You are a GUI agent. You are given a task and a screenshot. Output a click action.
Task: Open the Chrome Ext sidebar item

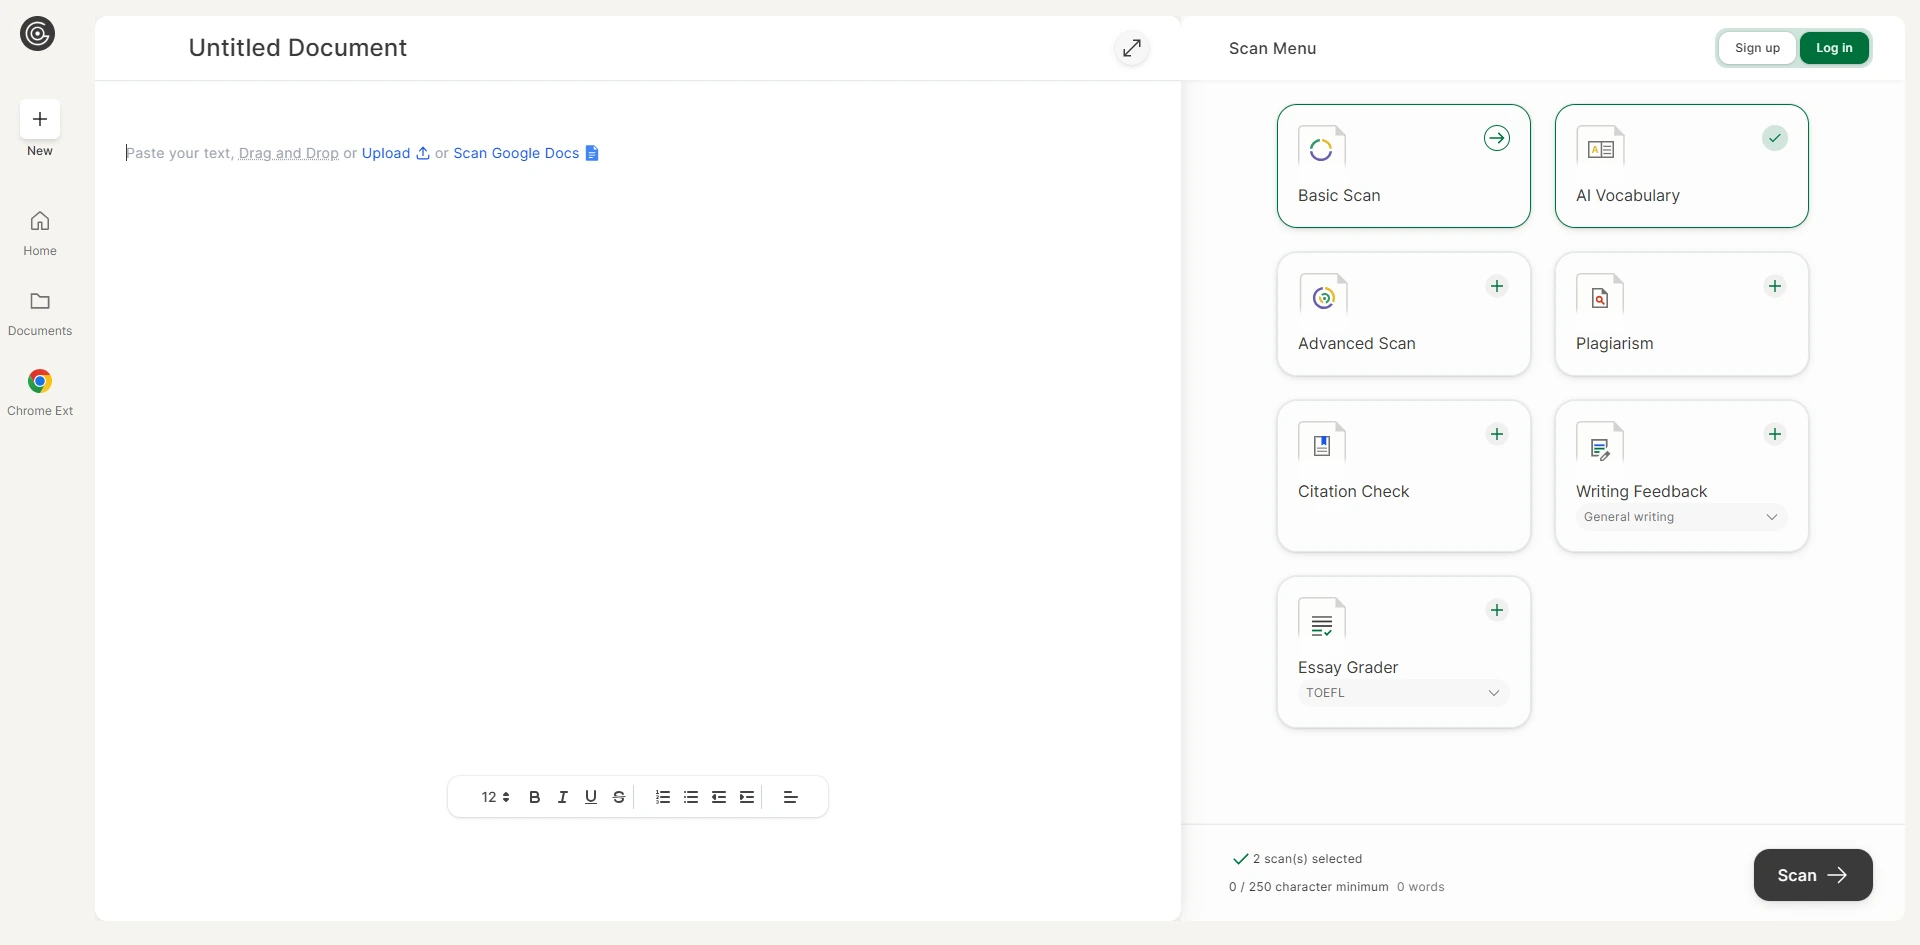point(40,393)
